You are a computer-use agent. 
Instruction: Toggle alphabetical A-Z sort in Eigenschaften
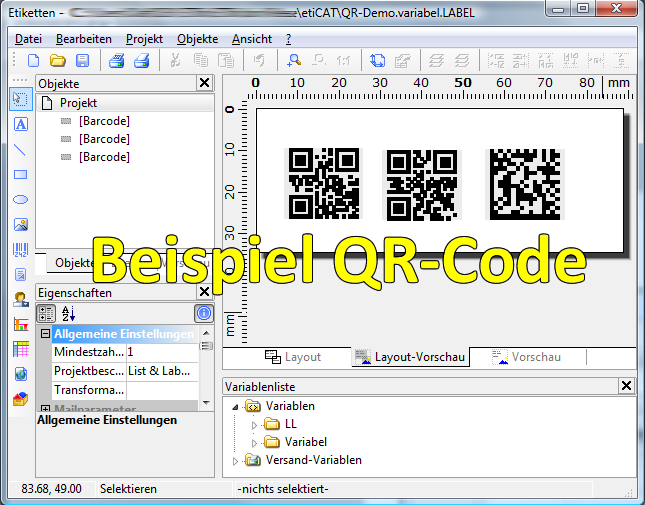(68, 314)
